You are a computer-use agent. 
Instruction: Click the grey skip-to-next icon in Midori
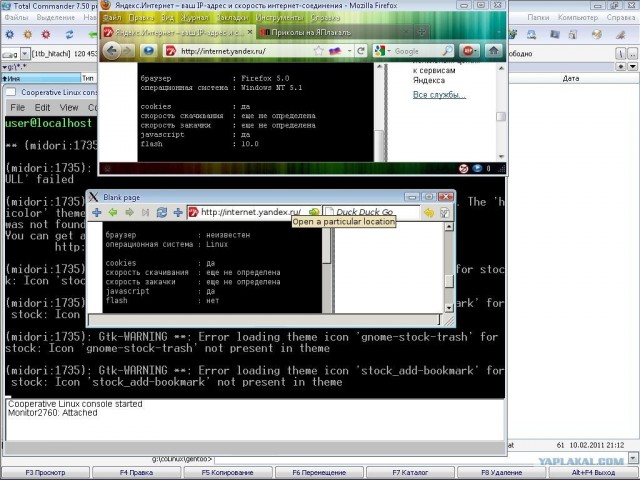(145, 212)
